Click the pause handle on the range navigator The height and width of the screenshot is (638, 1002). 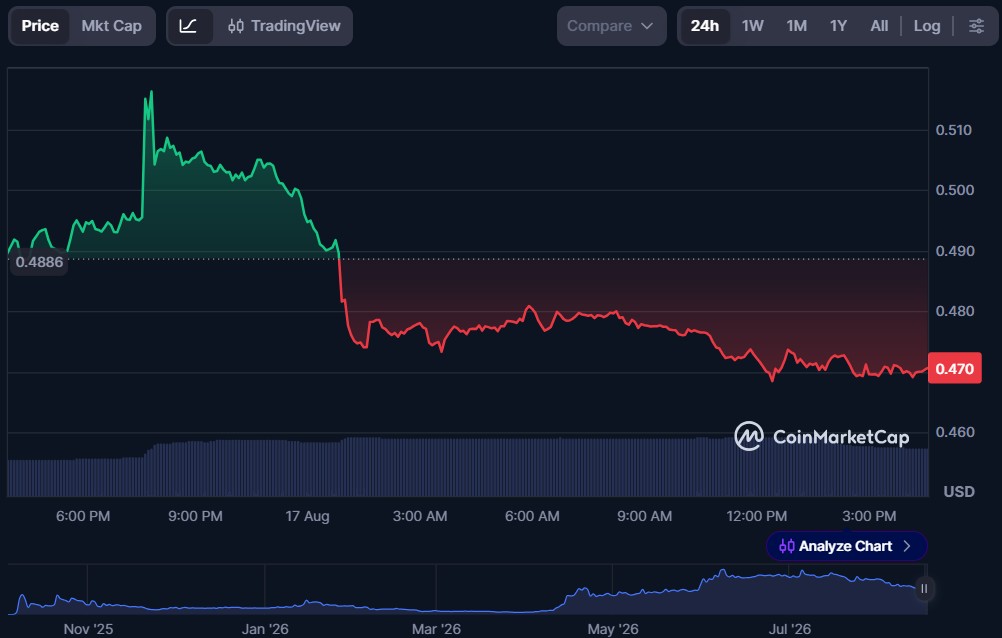(x=923, y=588)
